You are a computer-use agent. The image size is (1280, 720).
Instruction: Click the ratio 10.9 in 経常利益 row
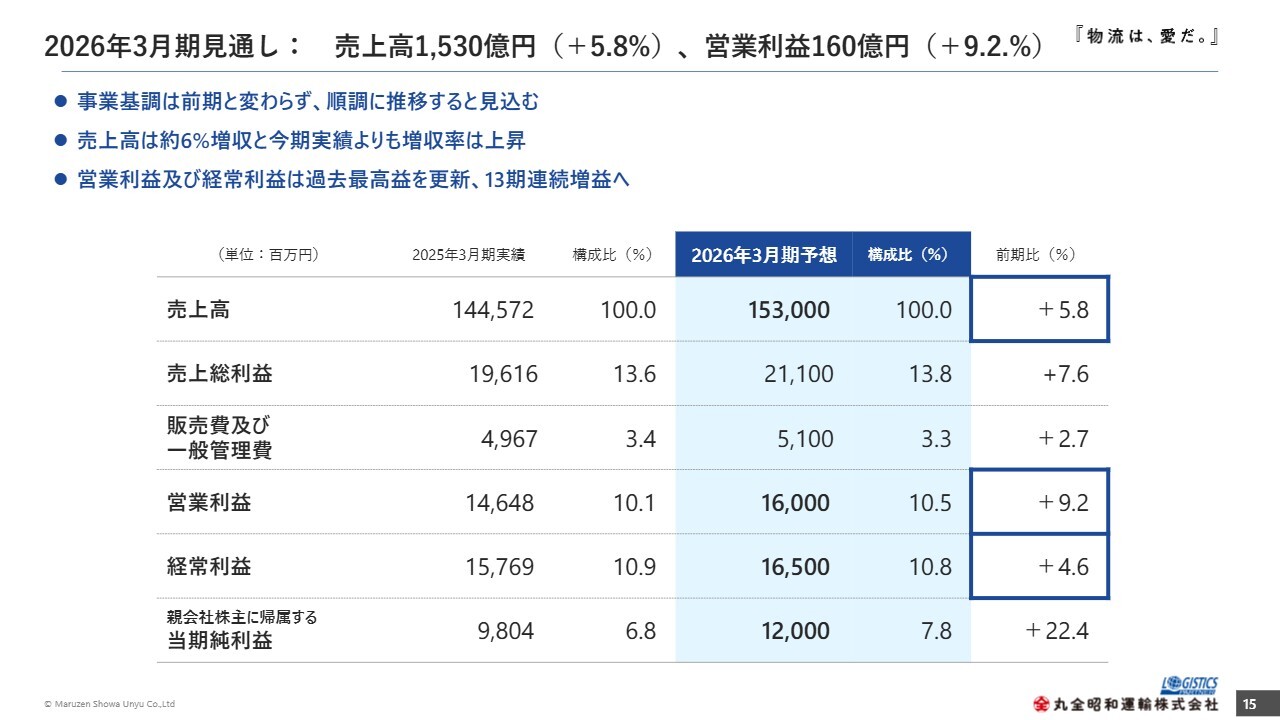(634, 566)
